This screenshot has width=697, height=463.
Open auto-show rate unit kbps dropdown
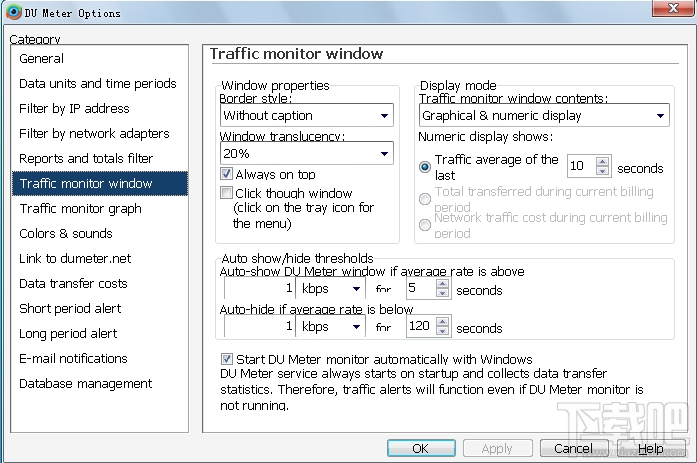coord(330,289)
